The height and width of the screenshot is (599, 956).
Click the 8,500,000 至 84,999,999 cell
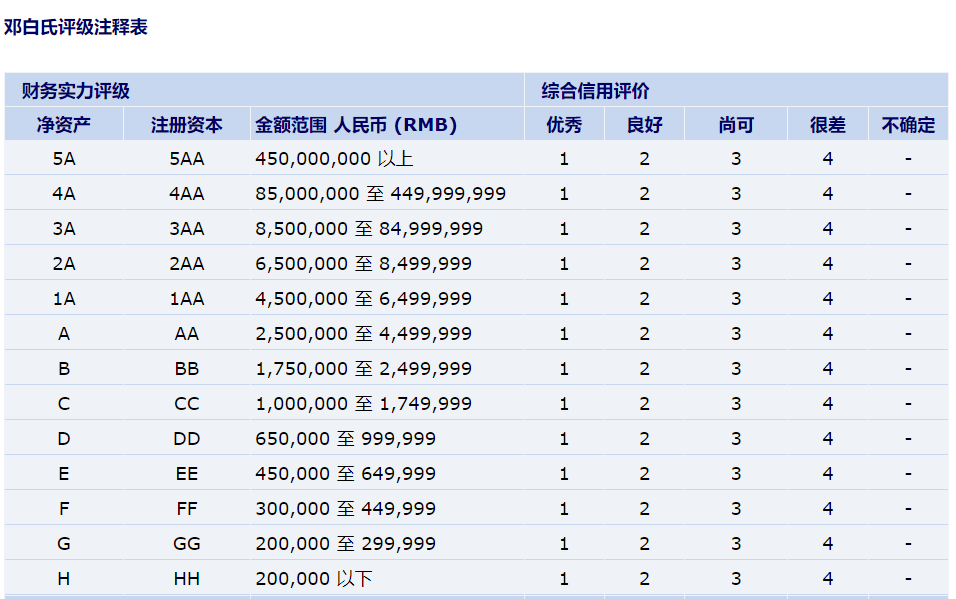click(387, 228)
